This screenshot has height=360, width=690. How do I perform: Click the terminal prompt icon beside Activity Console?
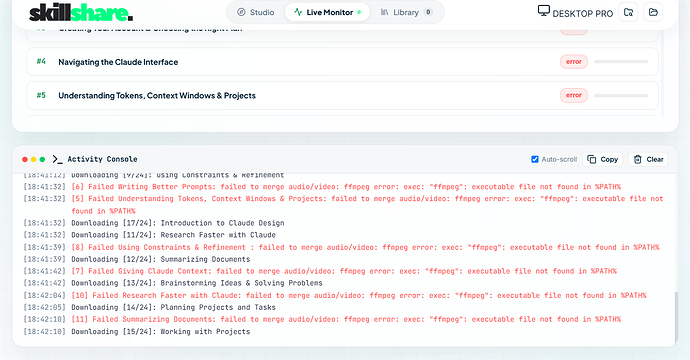[57, 159]
